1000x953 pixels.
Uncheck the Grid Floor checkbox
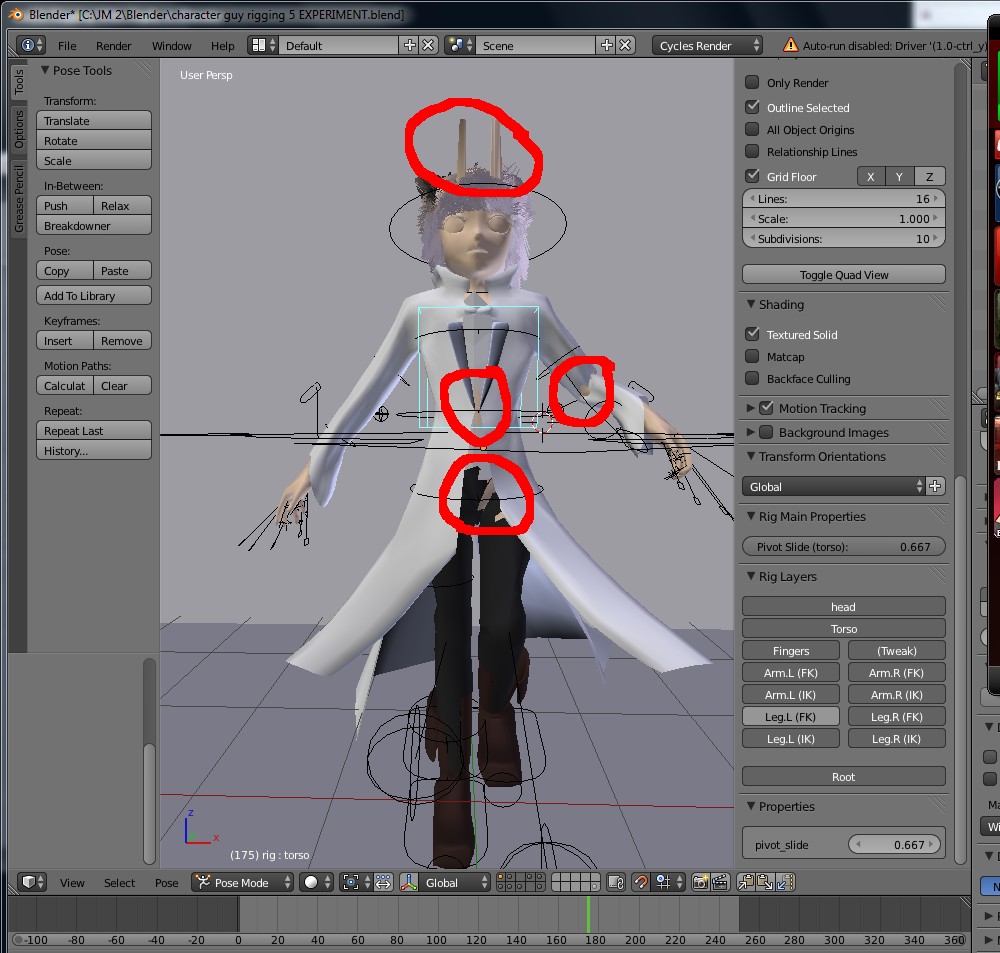[x=753, y=175]
